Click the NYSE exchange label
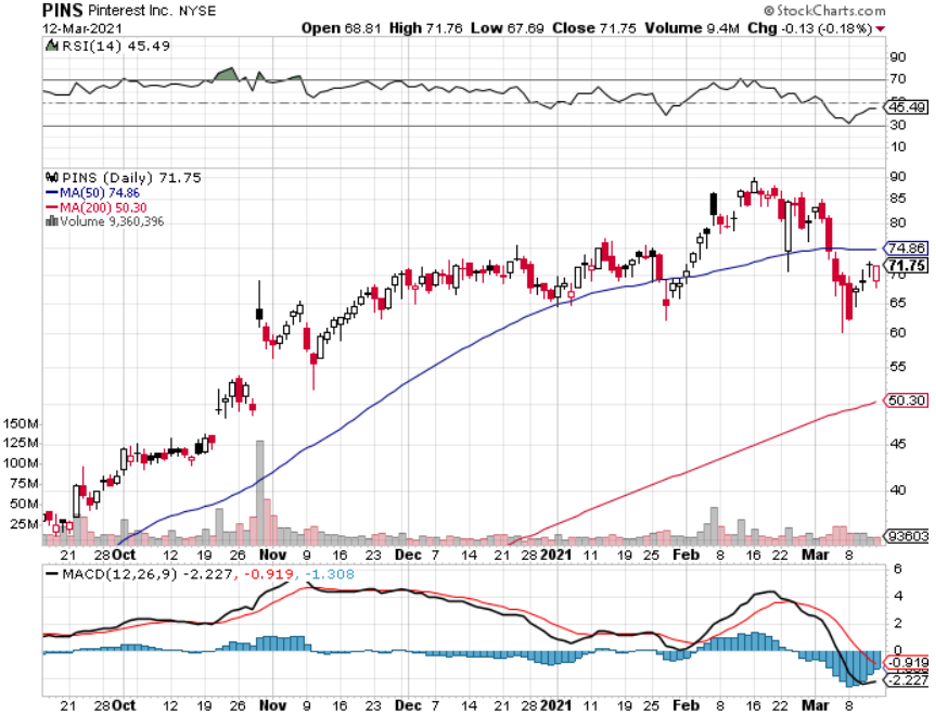Image resolution: width=936 pixels, height=714 pixels. [198, 11]
